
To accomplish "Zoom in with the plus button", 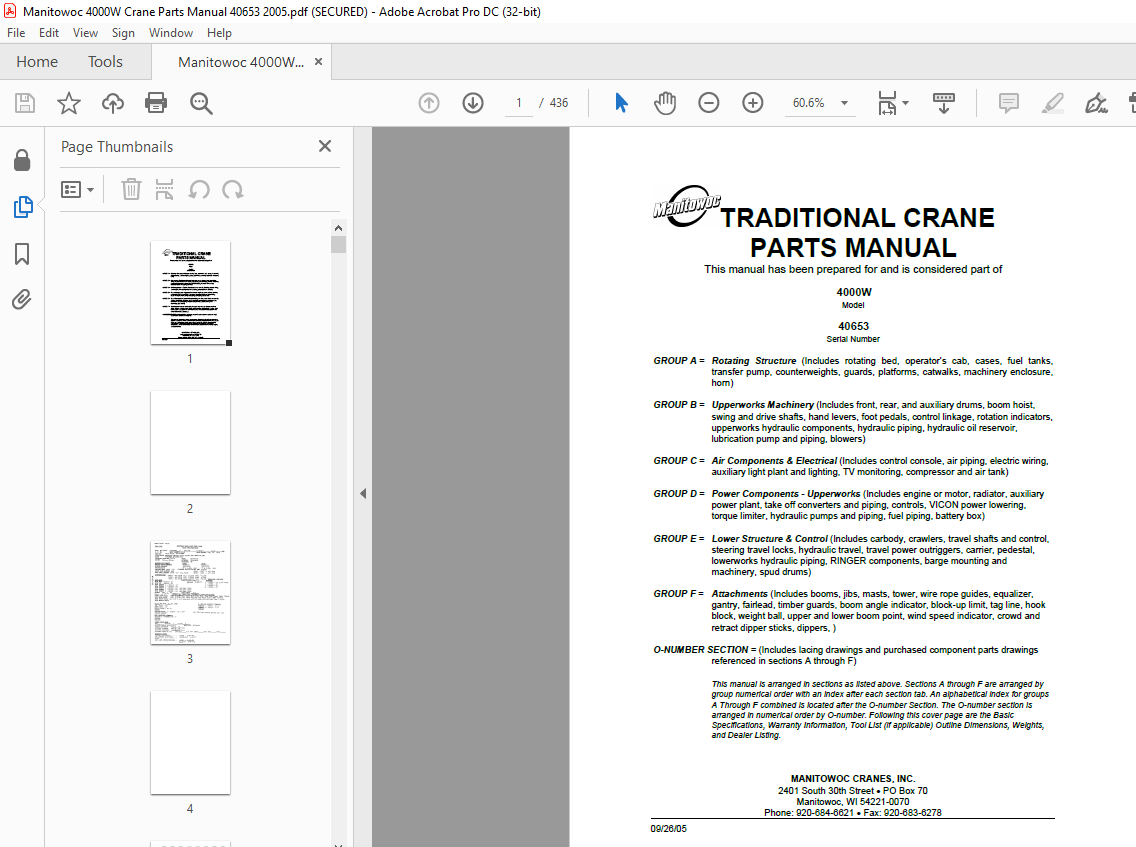I will tap(753, 103).
